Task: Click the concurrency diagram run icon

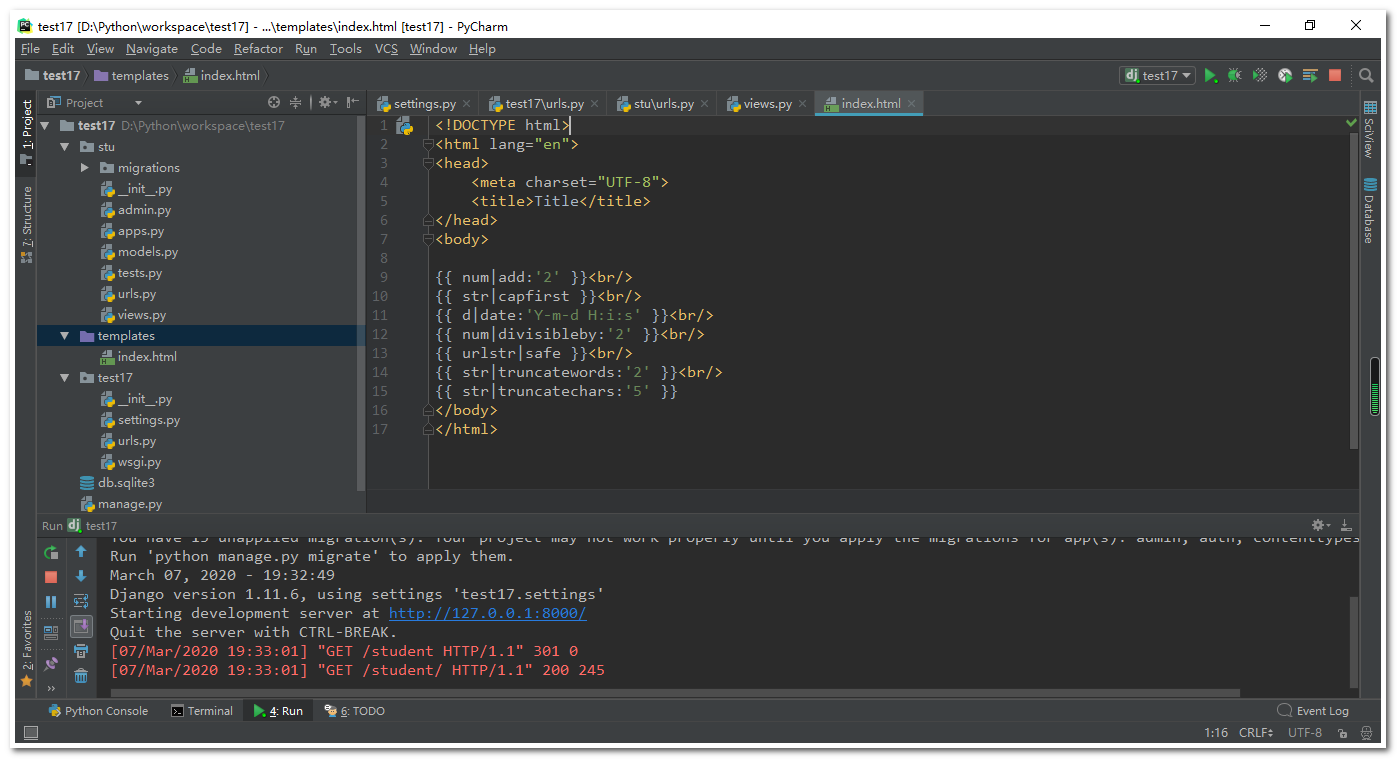Action: click(1310, 75)
